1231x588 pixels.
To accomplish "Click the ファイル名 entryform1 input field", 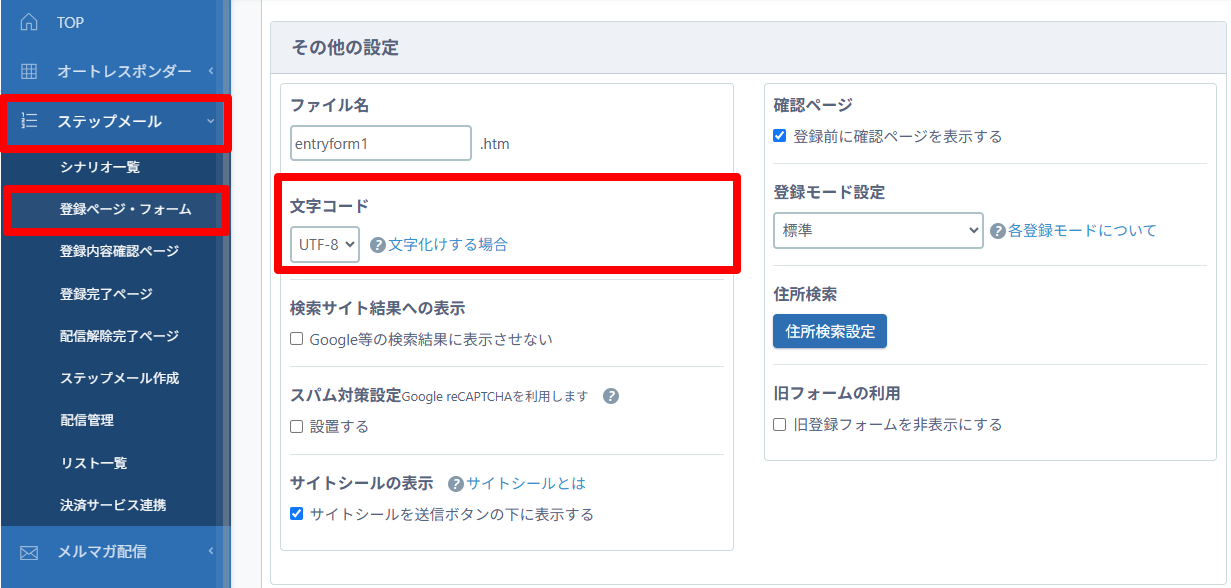I will click(380, 143).
